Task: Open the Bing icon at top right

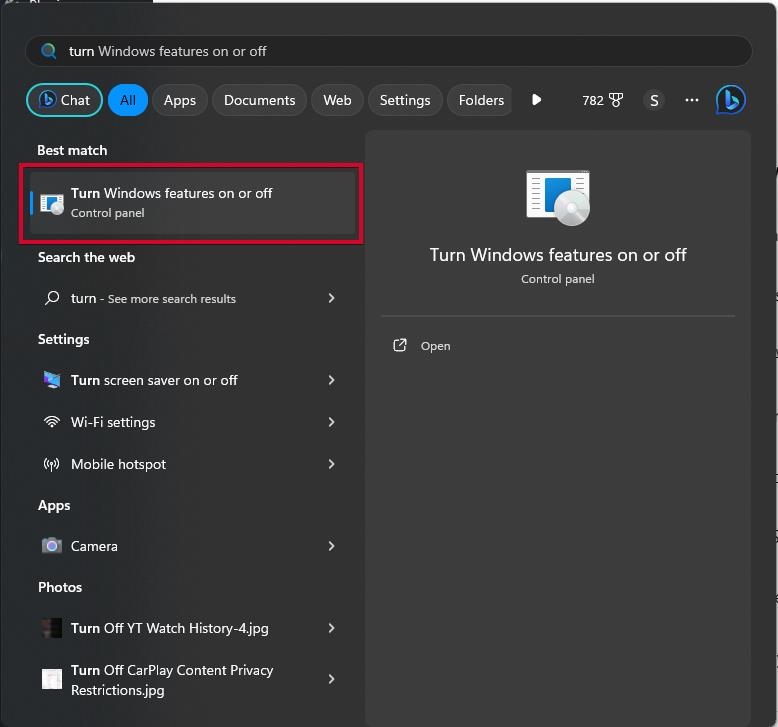Action: tap(730, 100)
